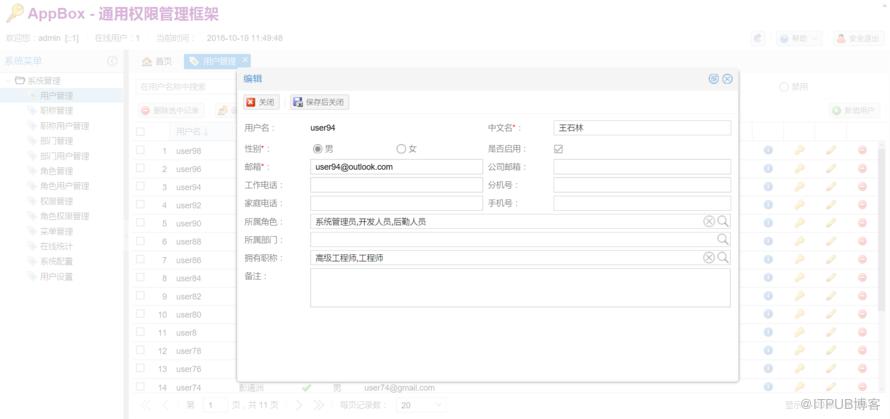Image resolution: width=890 pixels, height=419 pixels.
Task: Check the row checkbox for user94
Action: [x=140, y=187]
